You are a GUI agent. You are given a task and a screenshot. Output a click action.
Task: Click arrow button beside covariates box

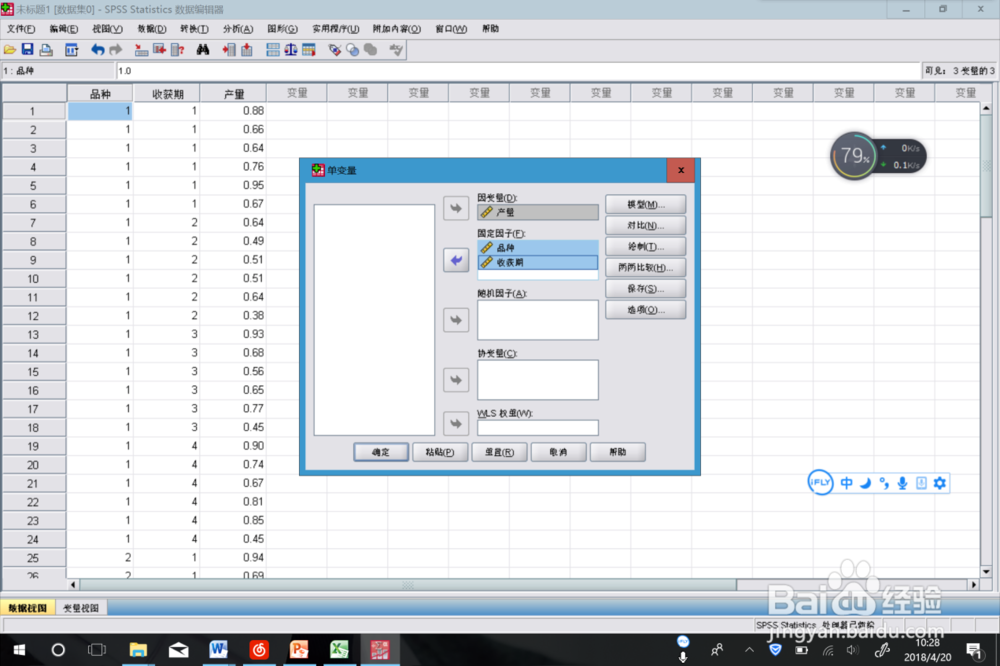pyautogui.click(x=456, y=380)
